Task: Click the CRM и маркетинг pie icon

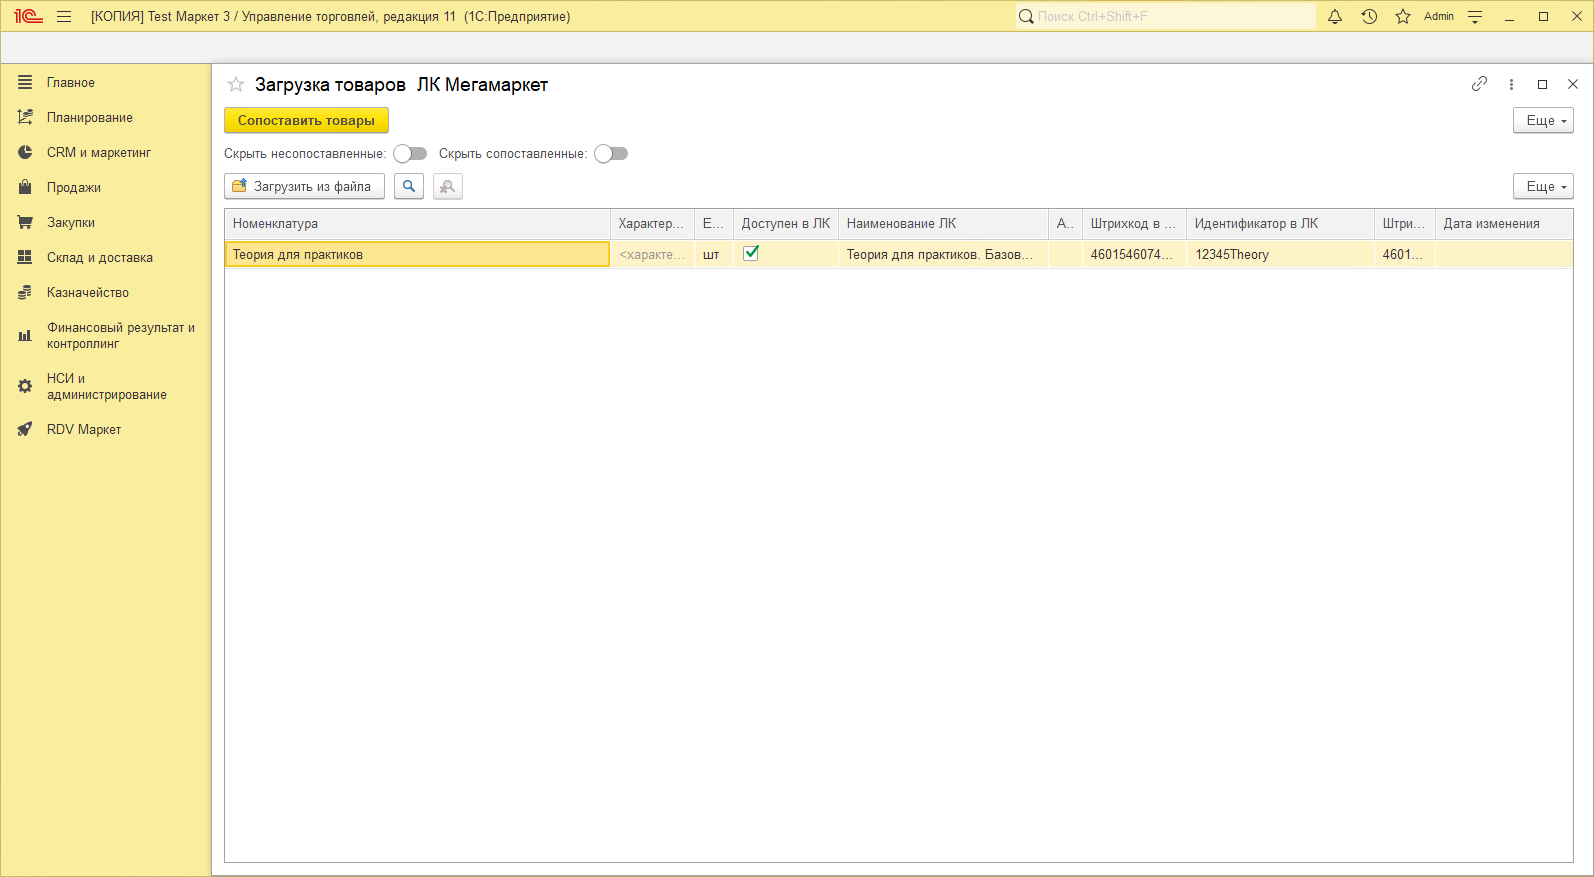Action: pyautogui.click(x=25, y=152)
